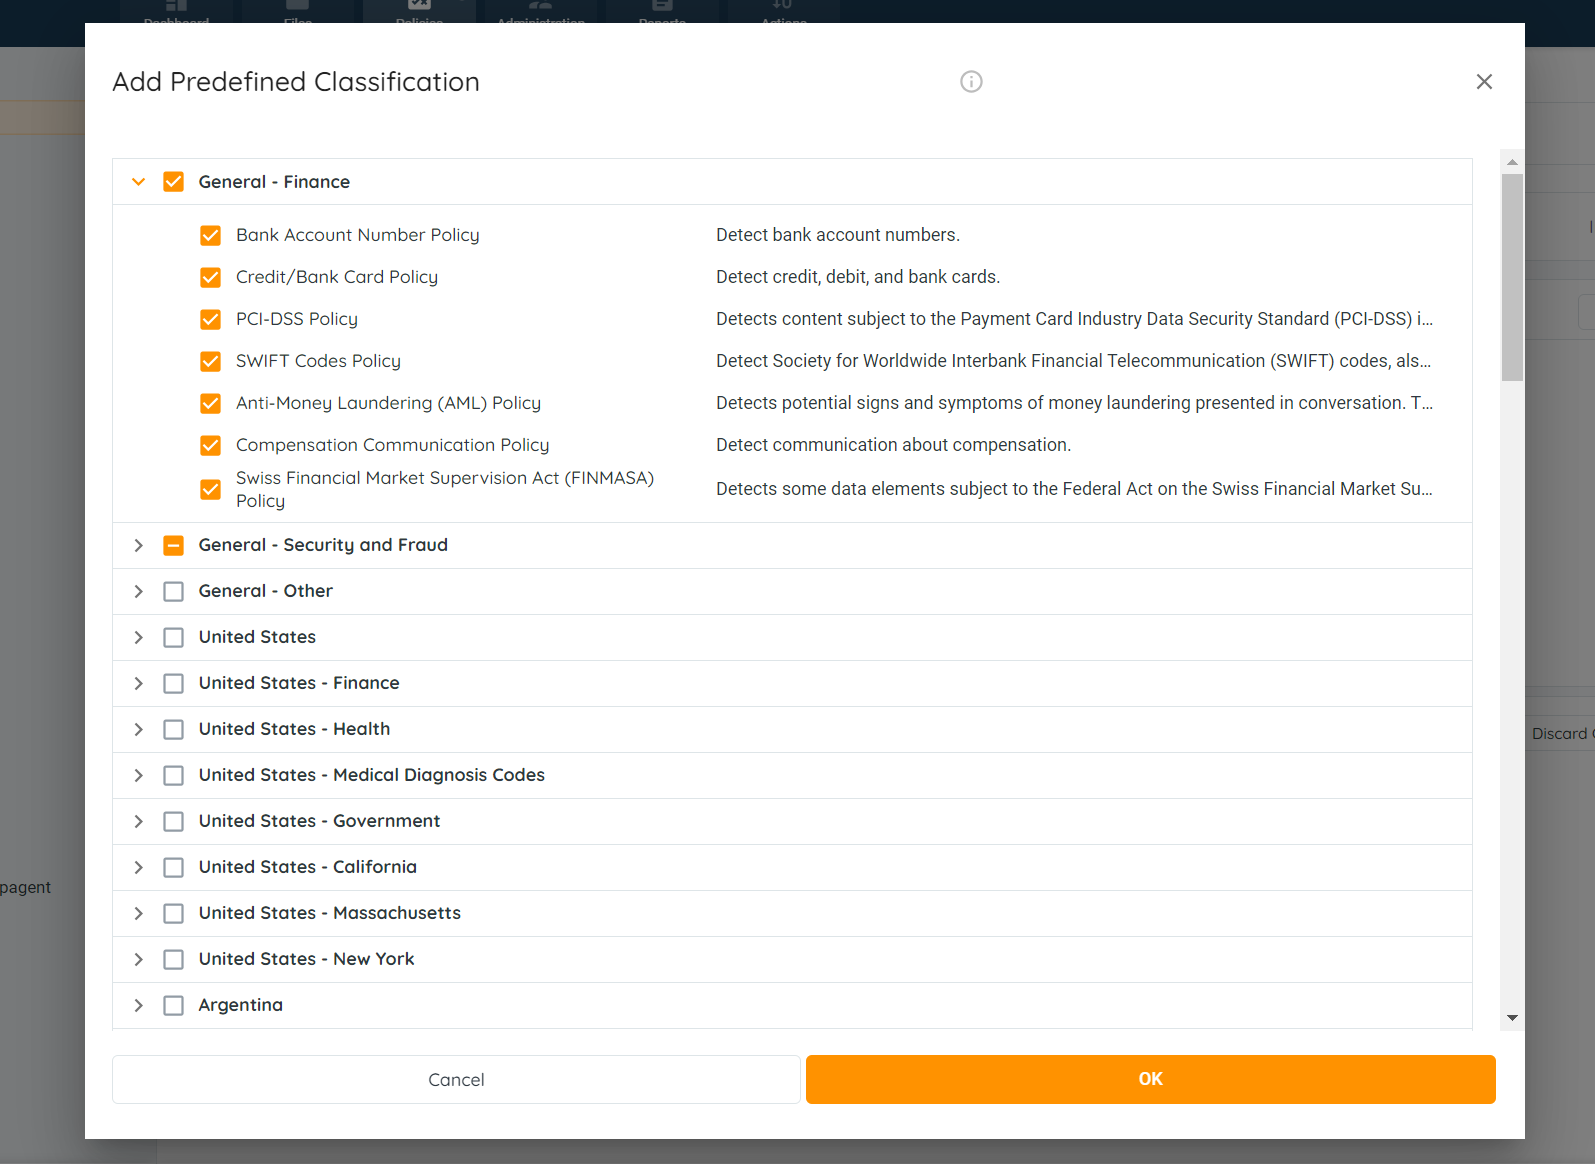Click the Cancel button
The image size is (1595, 1164).
click(456, 1079)
